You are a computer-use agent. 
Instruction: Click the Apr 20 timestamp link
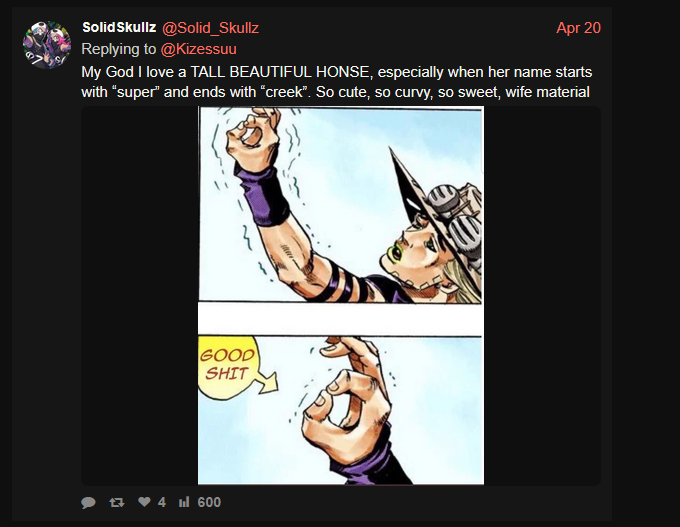click(x=579, y=28)
